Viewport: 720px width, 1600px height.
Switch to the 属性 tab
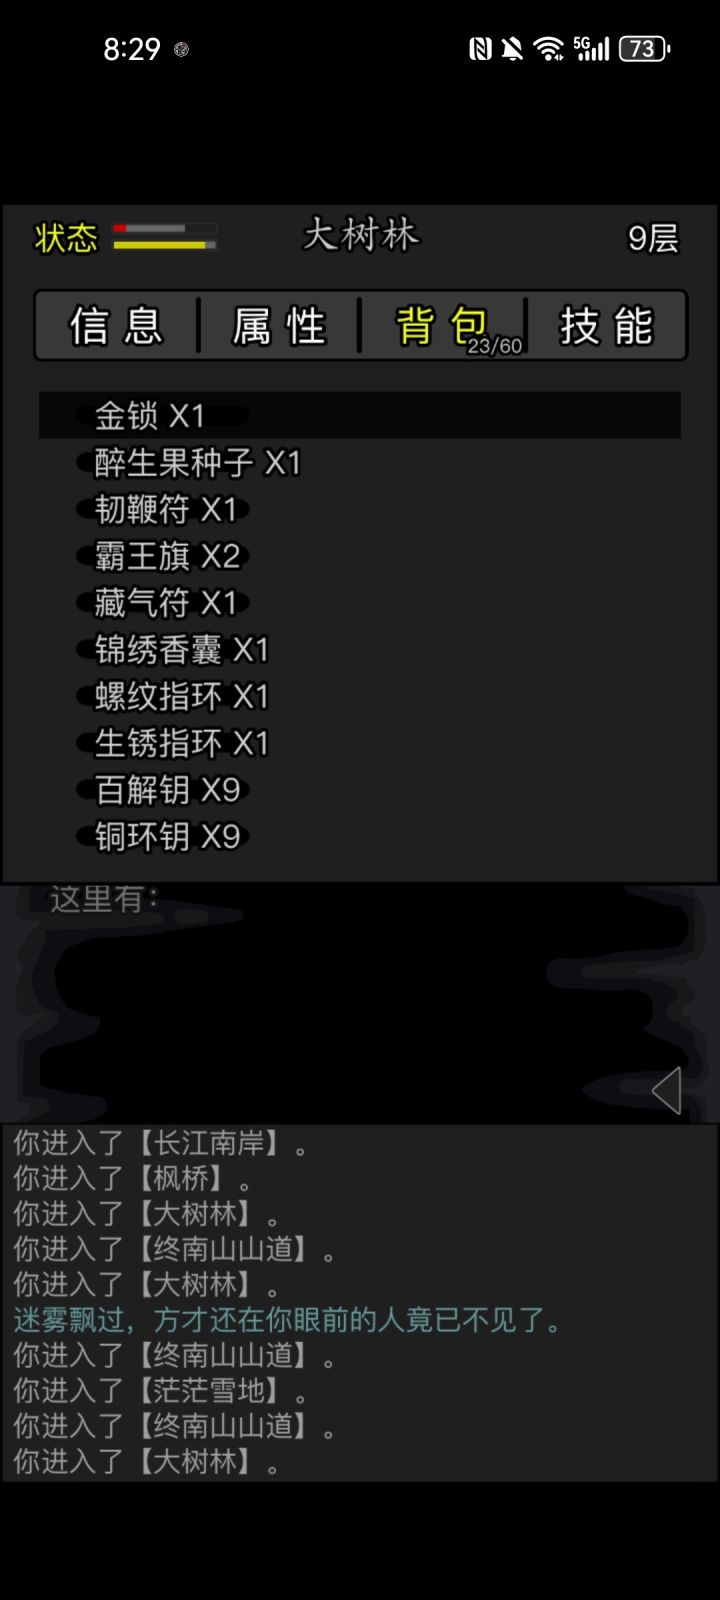pos(279,326)
